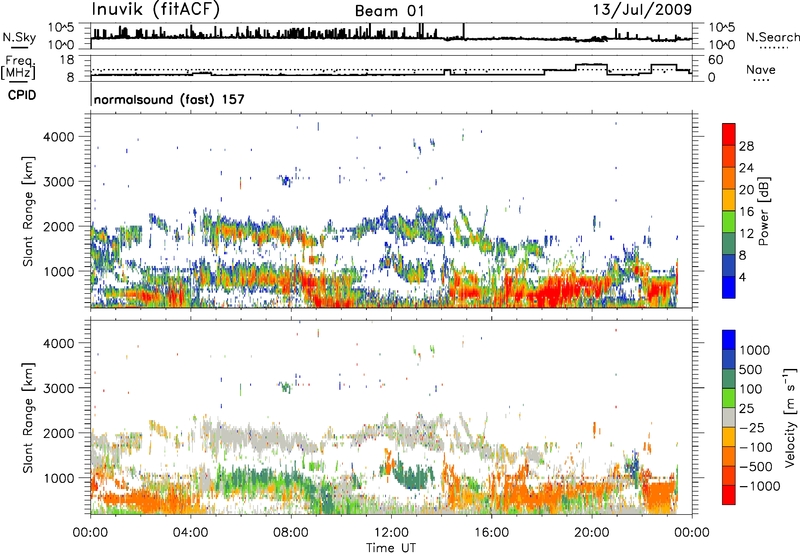Select the "Beam 01" header text
This screenshot has width=800, height=554.
tap(389, 11)
